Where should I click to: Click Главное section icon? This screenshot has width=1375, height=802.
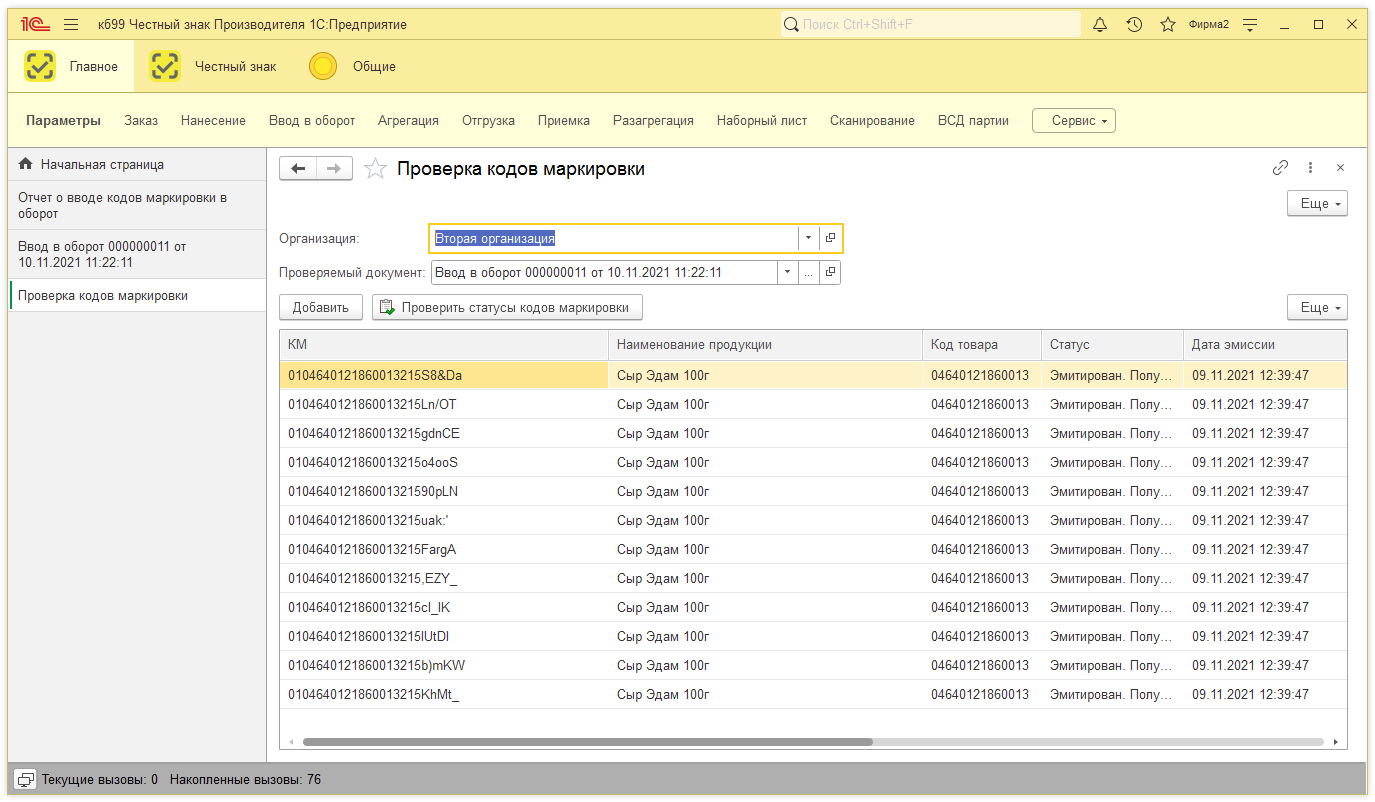[x=40, y=66]
